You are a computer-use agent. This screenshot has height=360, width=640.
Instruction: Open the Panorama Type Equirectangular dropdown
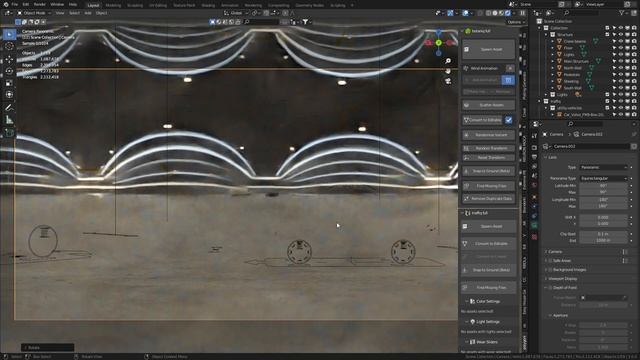(603, 178)
